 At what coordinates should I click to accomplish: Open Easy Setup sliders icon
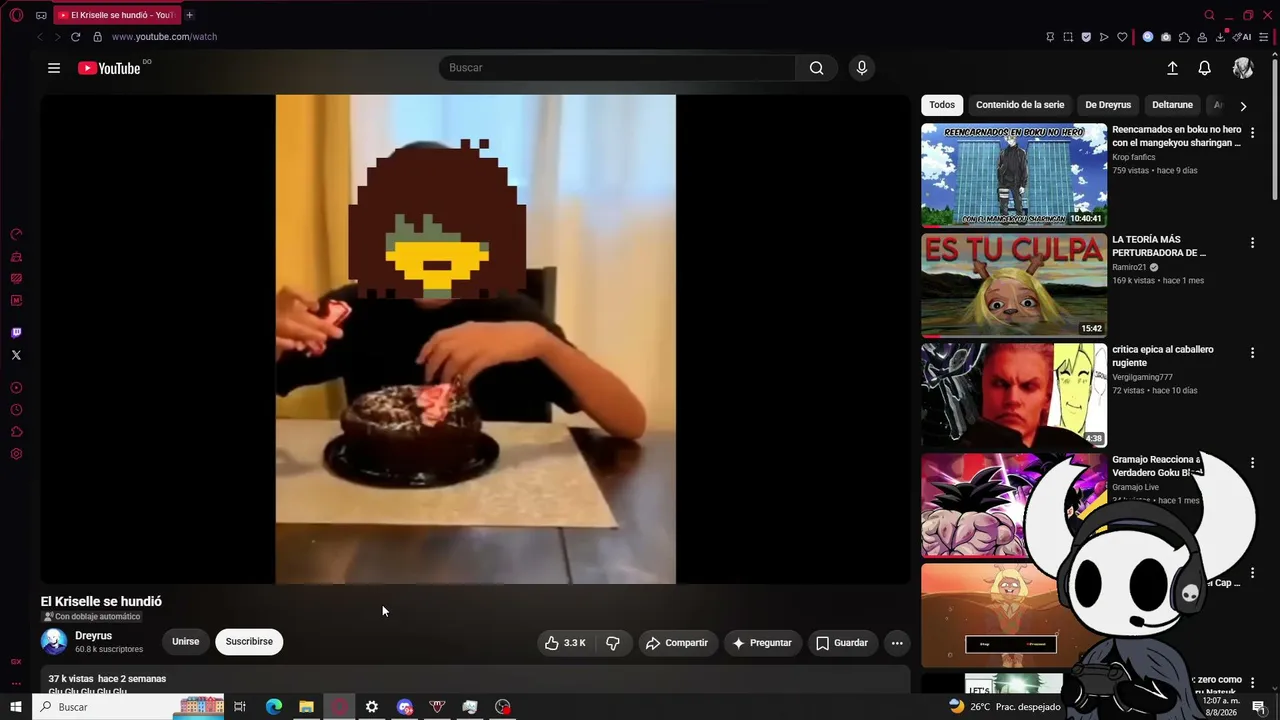click(x=1264, y=37)
